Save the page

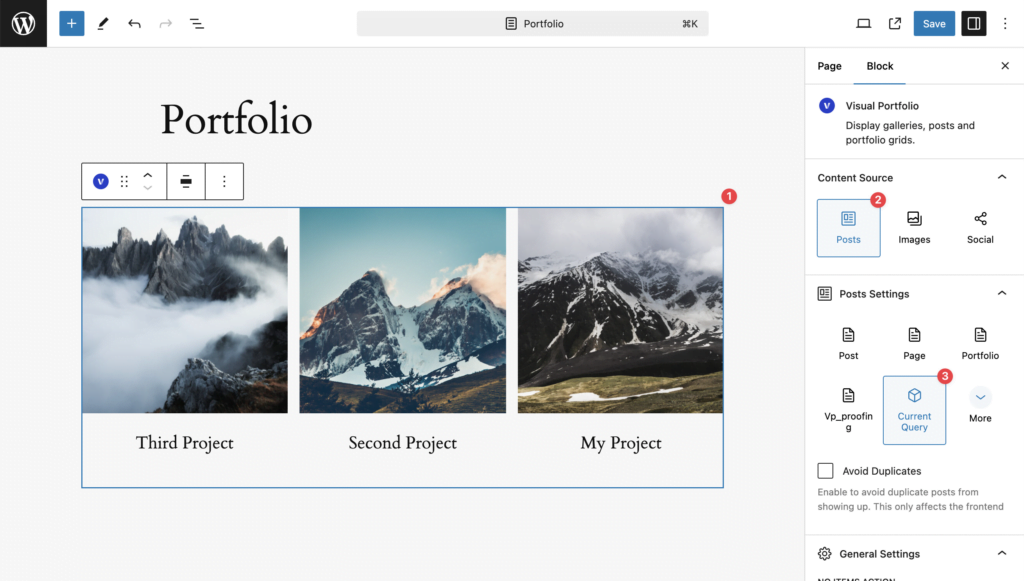tap(934, 24)
